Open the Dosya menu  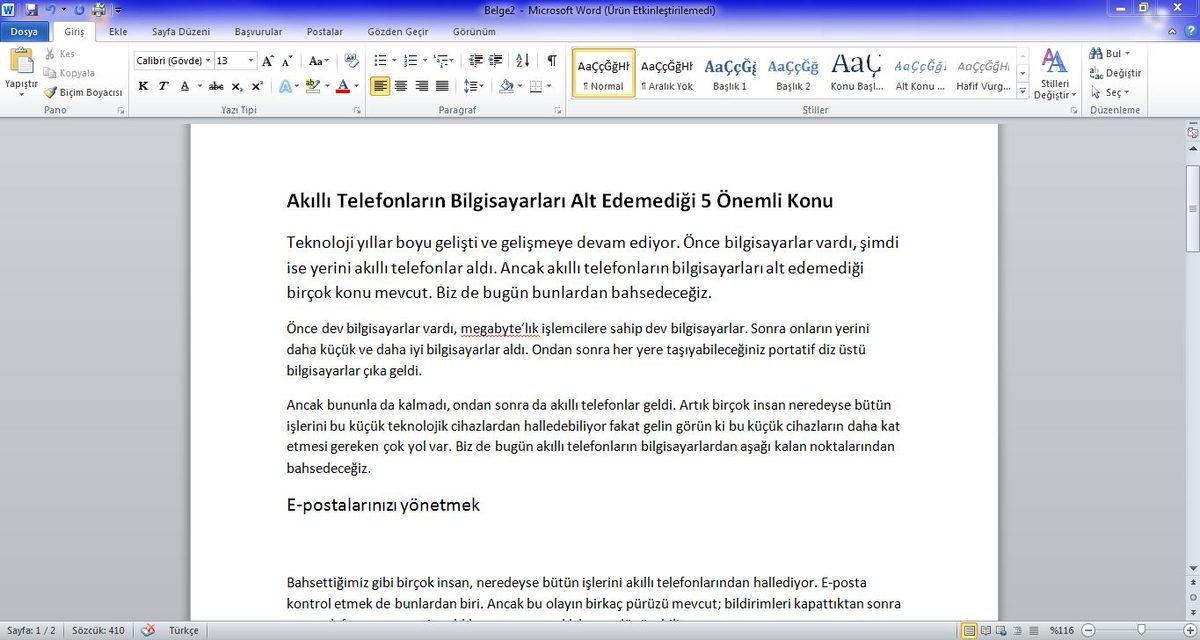24,31
